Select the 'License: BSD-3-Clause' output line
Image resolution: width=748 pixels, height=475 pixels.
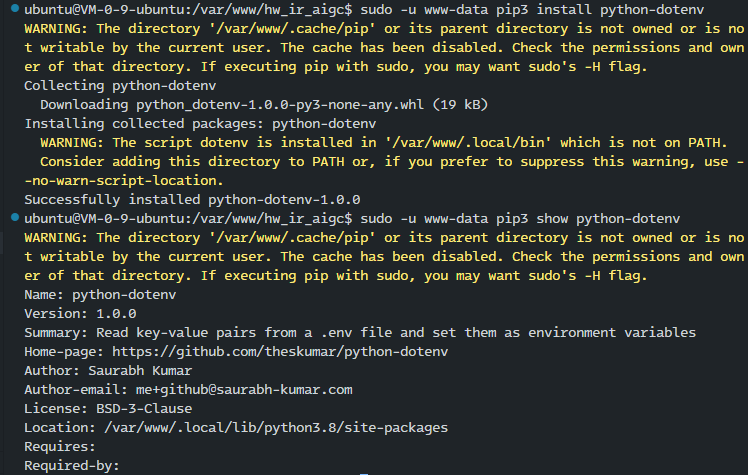[108, 409]
